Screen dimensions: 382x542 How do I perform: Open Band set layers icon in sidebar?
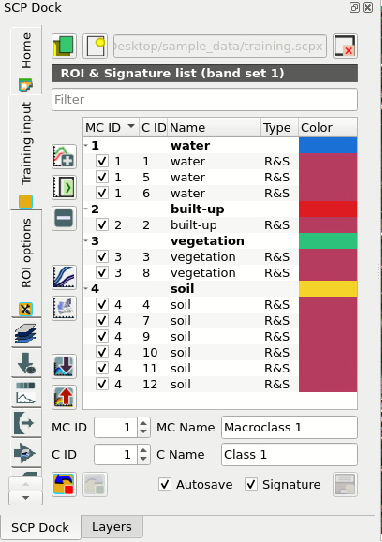[26, 333]
